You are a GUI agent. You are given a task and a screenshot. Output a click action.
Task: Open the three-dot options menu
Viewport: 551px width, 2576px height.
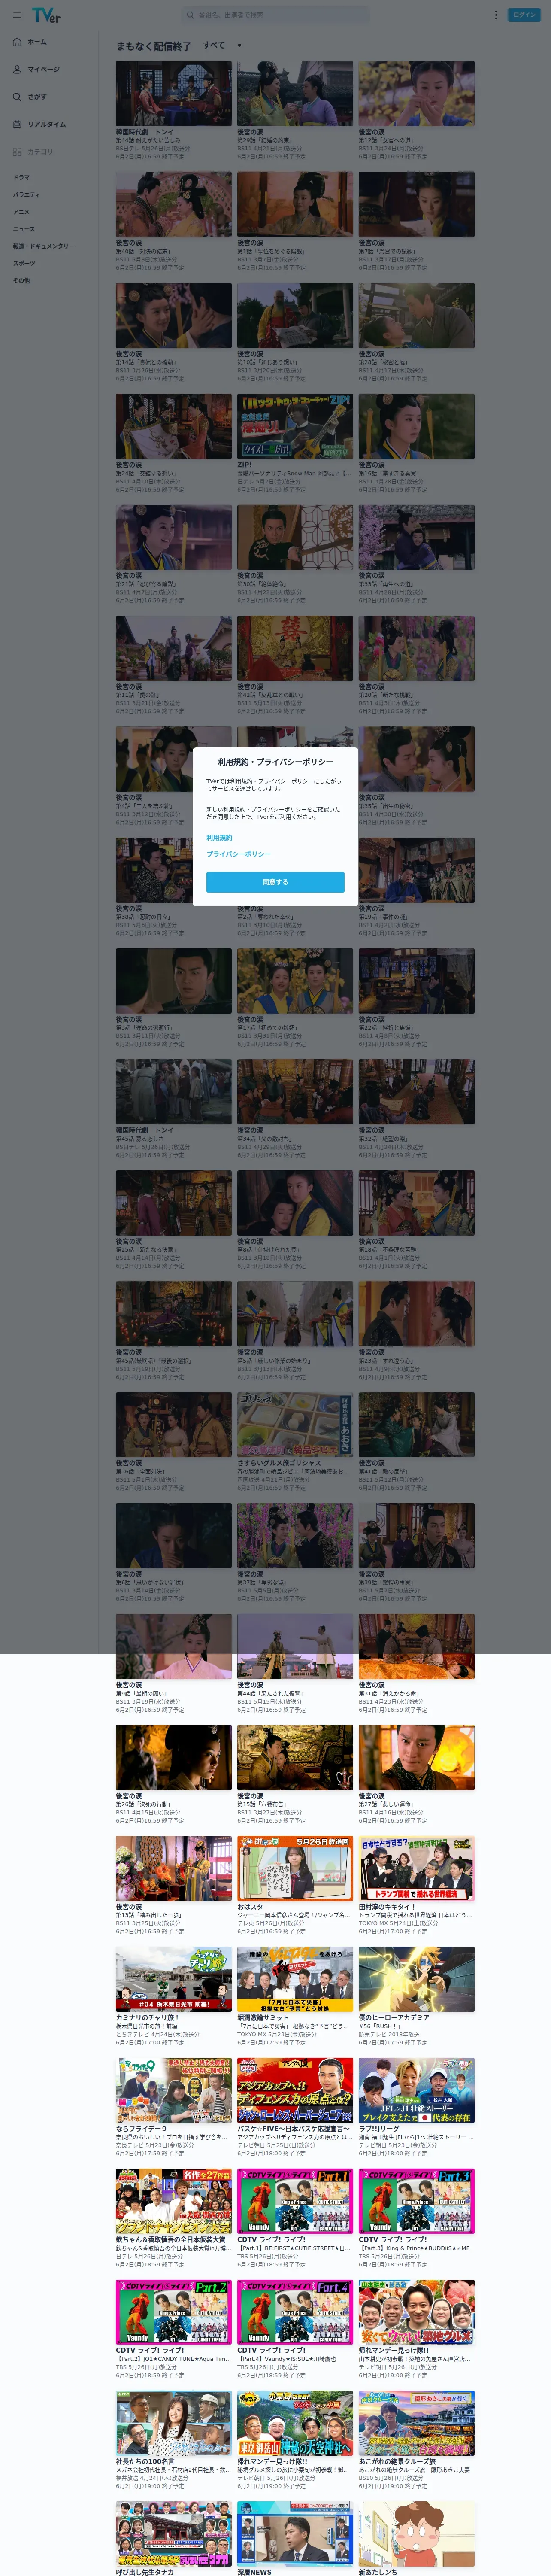(495, 15)
